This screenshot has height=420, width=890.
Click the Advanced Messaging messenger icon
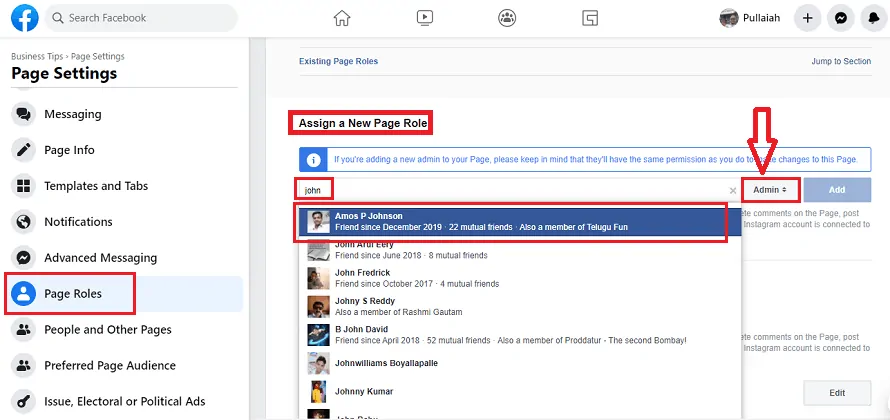point(23,258)
